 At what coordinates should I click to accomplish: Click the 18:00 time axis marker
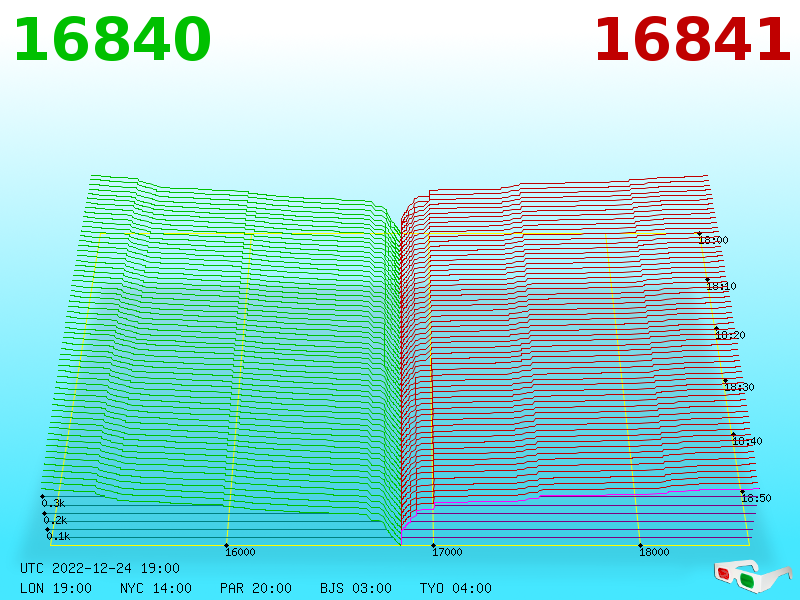click(x=713, y=240)
